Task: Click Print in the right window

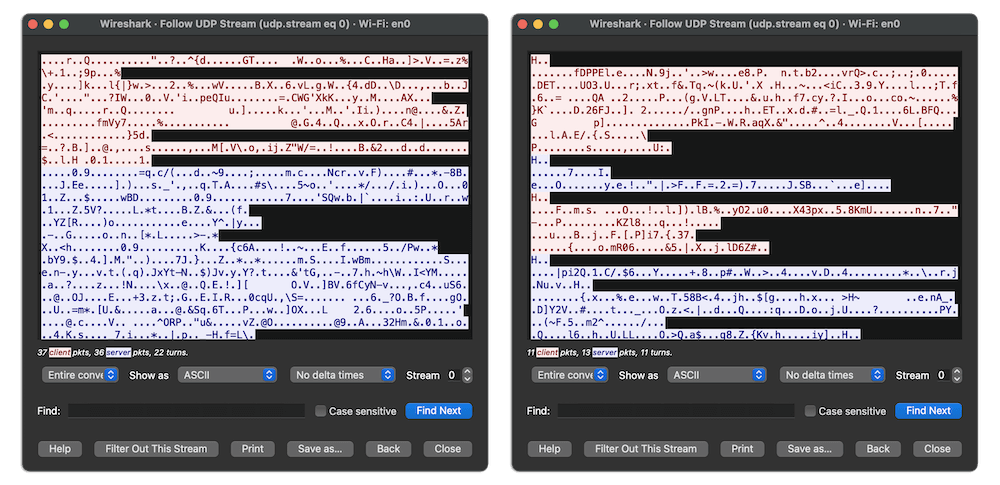Action: point(742,449)
